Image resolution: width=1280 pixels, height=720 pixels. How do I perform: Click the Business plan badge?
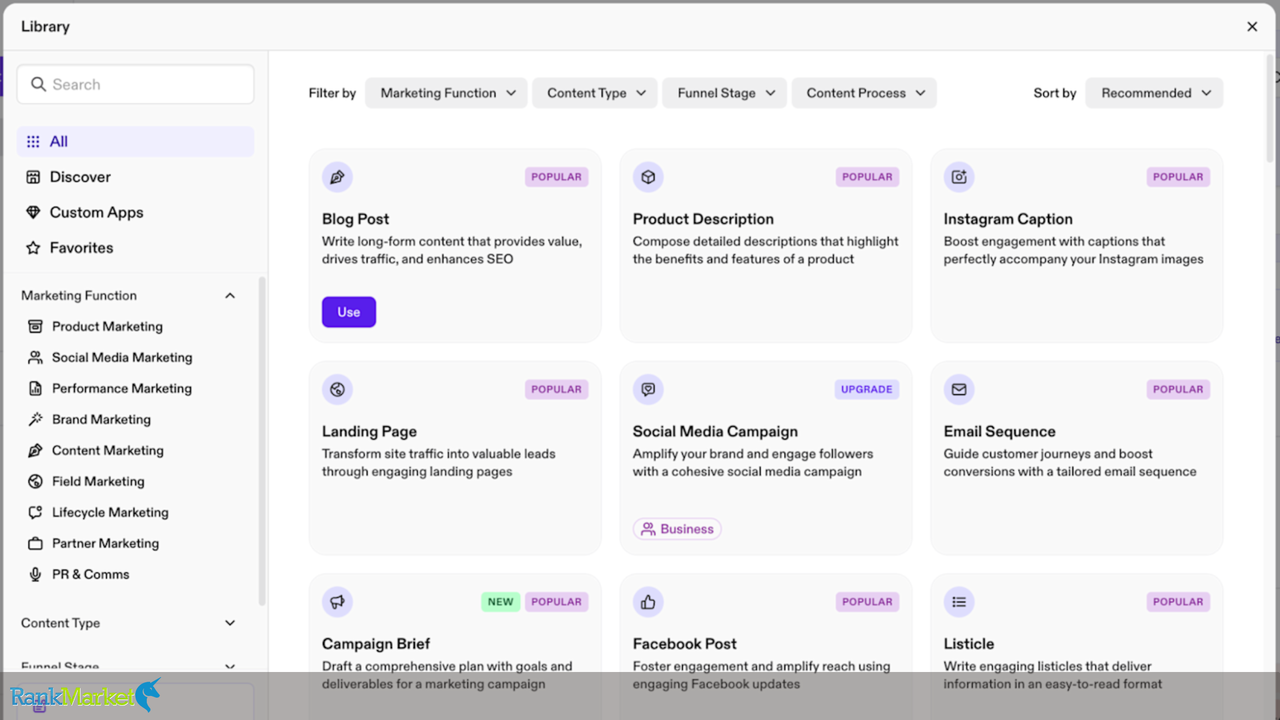click(x=677, y=529)
